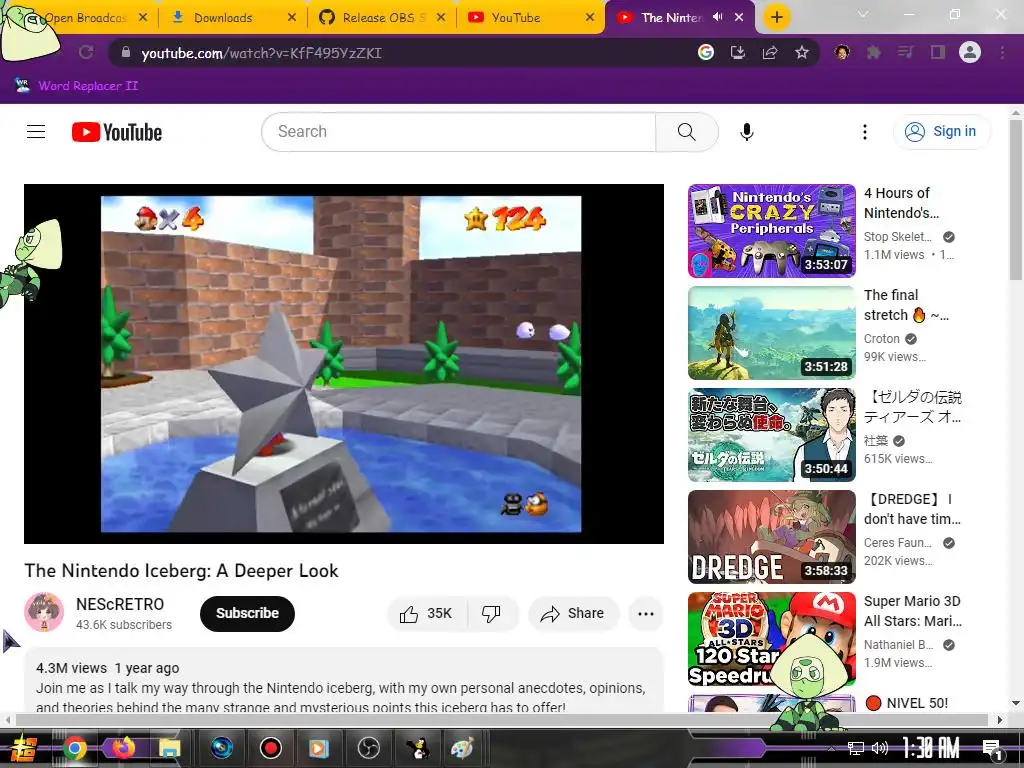
Task: Open File Explorer from the taskbar
Action: [x=169, y=748]
